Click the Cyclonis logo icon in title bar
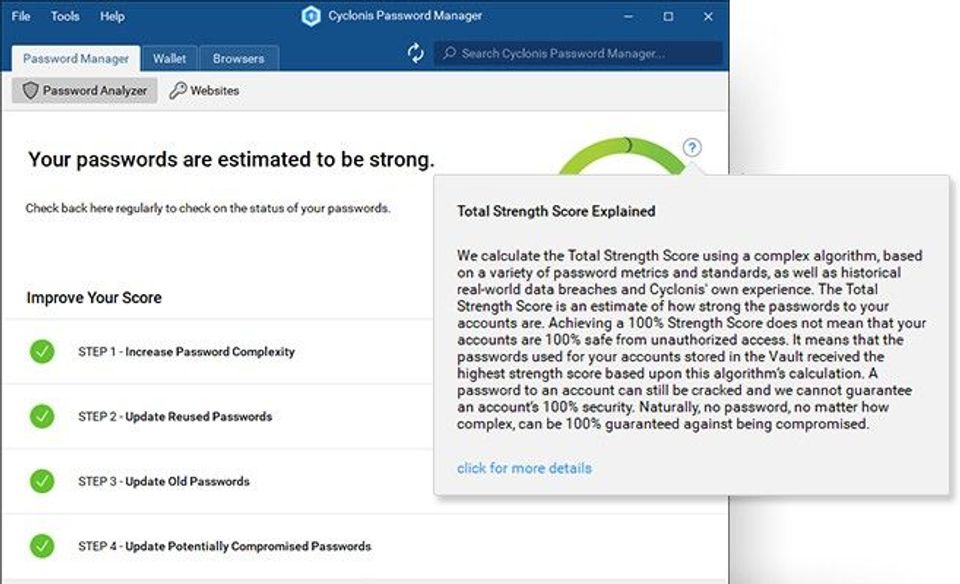 pos(311,16)
